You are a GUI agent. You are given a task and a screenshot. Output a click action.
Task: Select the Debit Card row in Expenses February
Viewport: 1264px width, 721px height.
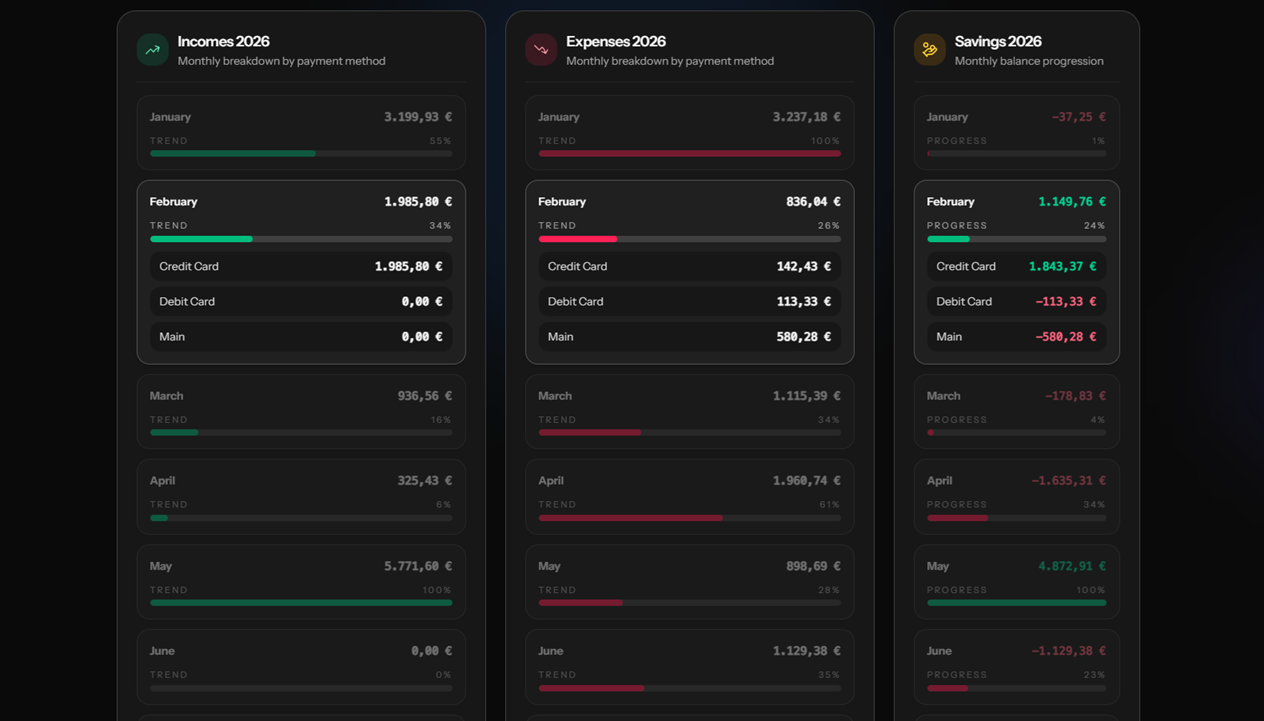690,302
